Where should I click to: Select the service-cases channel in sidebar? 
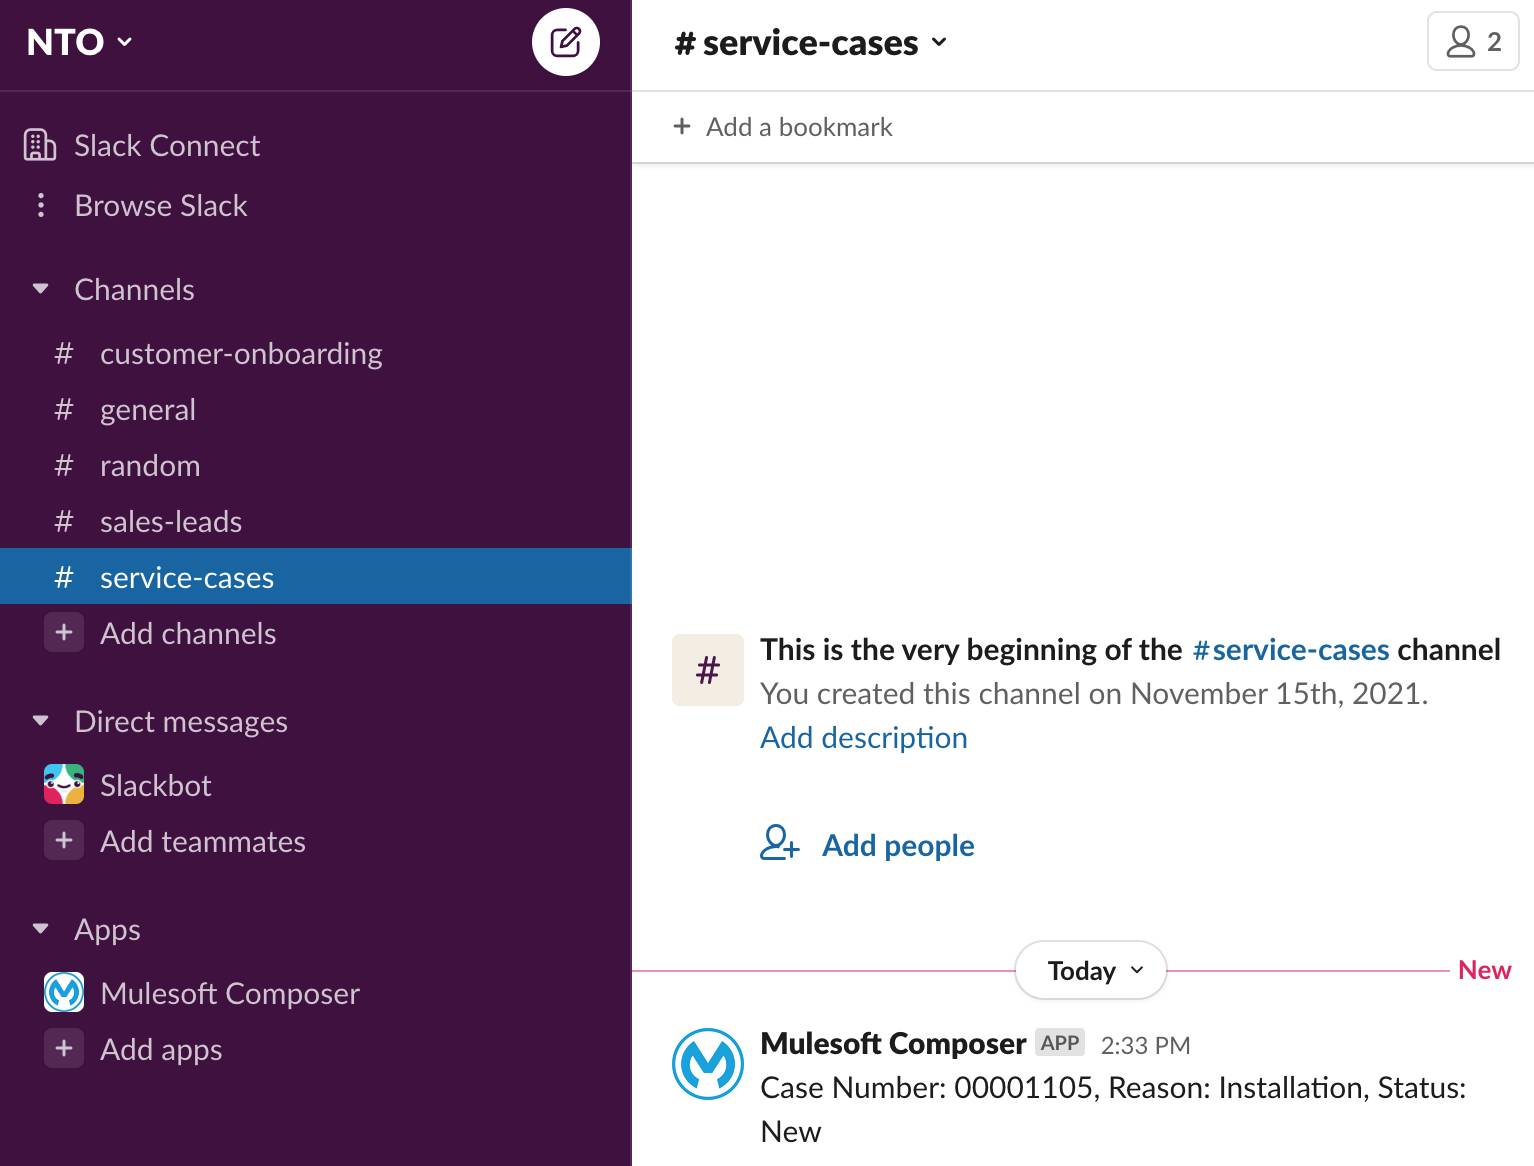[316, 576]
